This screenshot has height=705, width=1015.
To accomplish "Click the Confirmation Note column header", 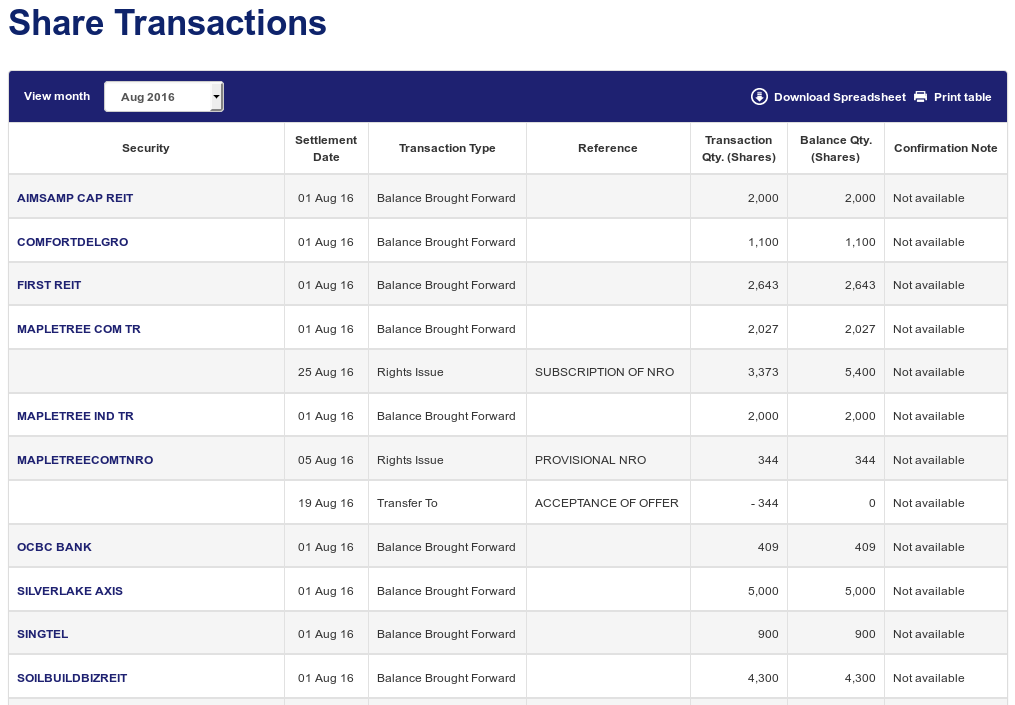I will (946, 148).
